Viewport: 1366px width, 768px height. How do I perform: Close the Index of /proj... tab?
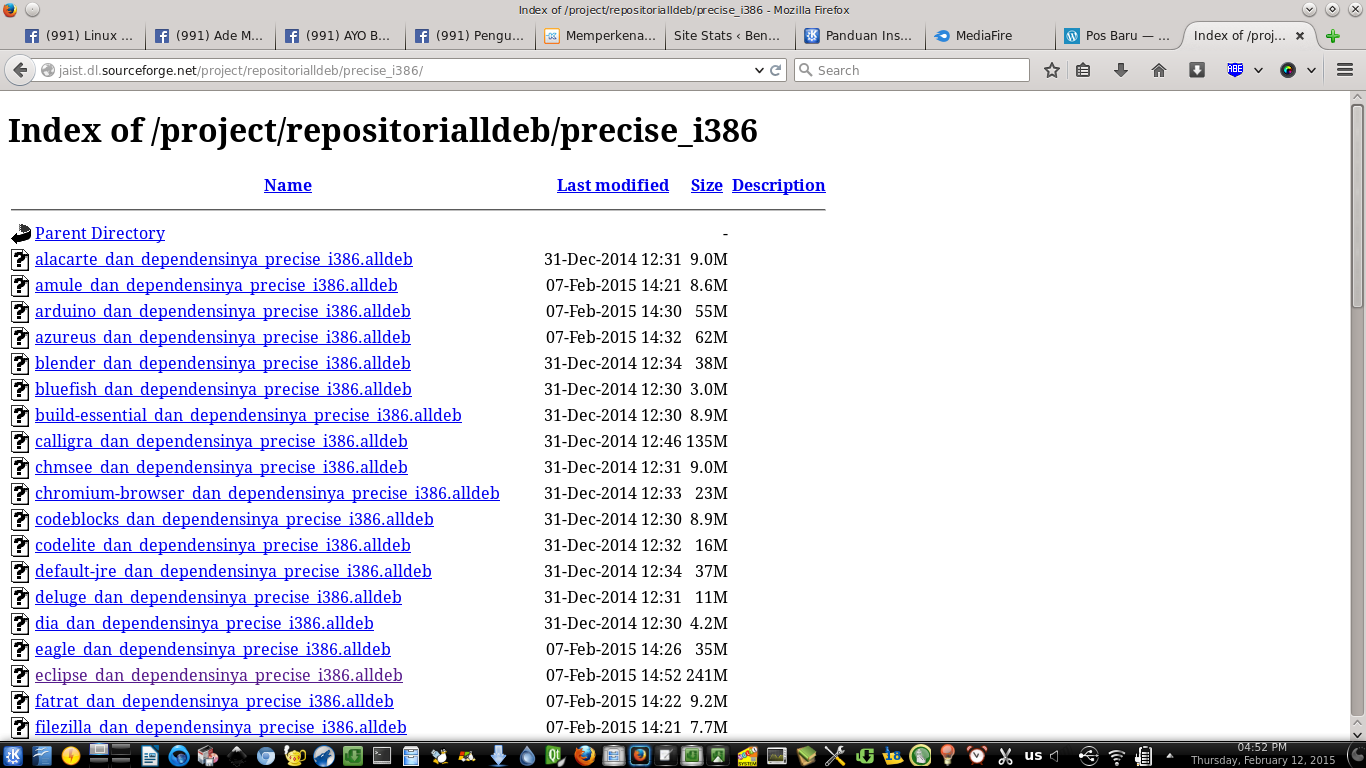[1300, 35]
